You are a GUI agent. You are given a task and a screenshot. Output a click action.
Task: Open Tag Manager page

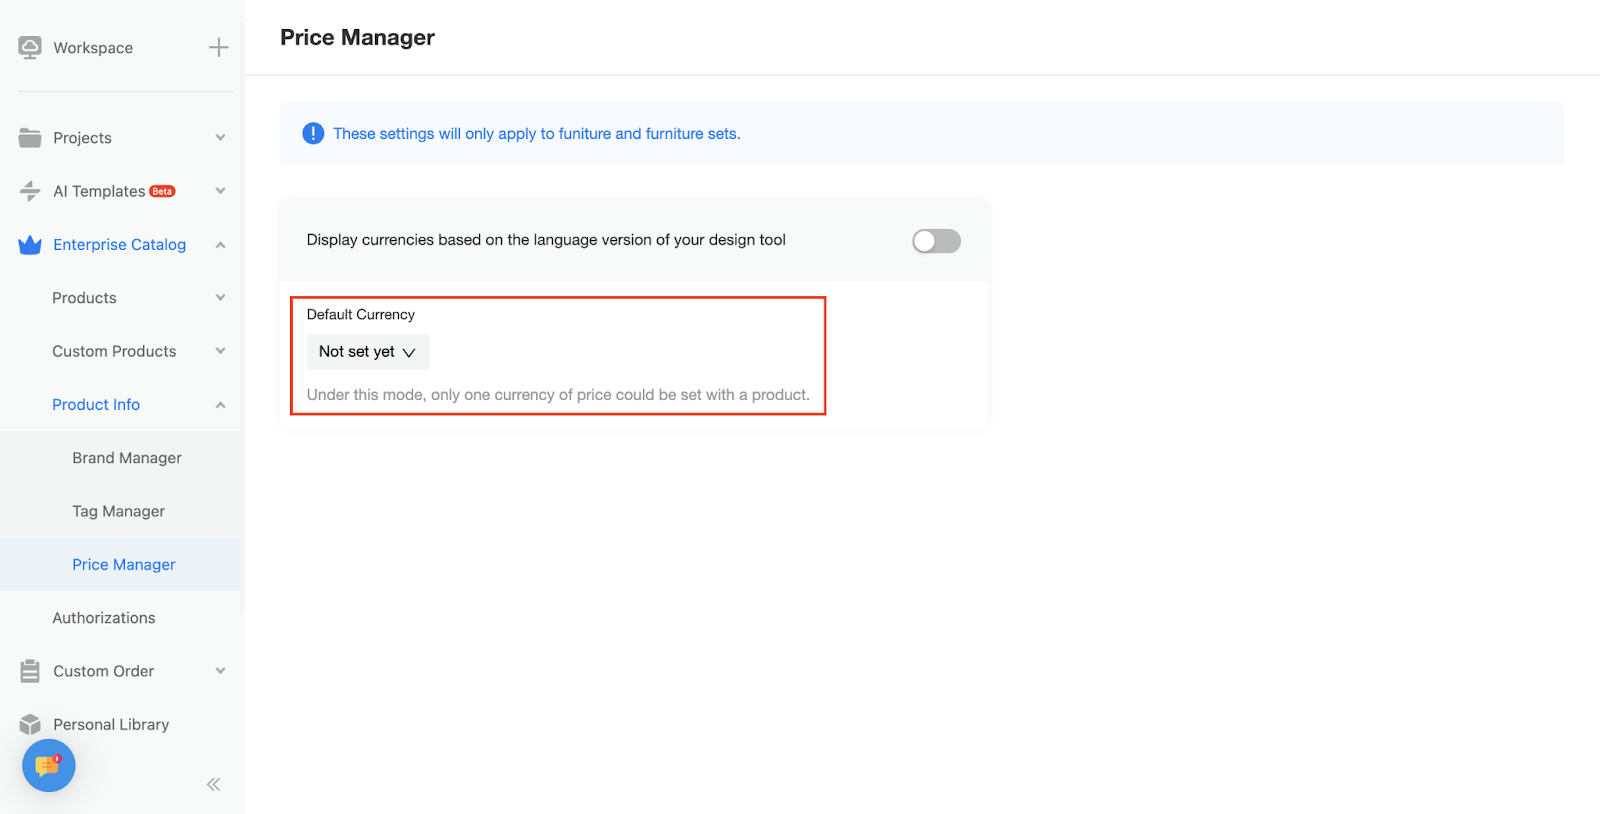pos(118,511)
